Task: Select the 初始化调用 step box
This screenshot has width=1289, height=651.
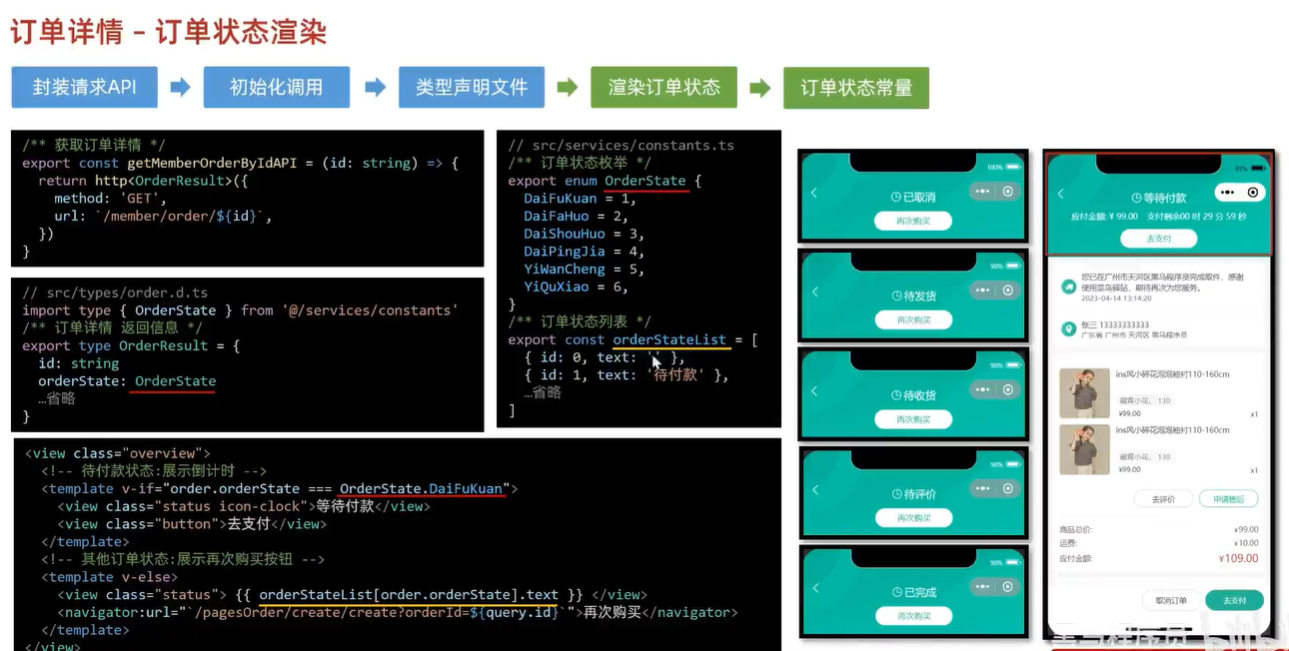Action: [x=277, y=88]
